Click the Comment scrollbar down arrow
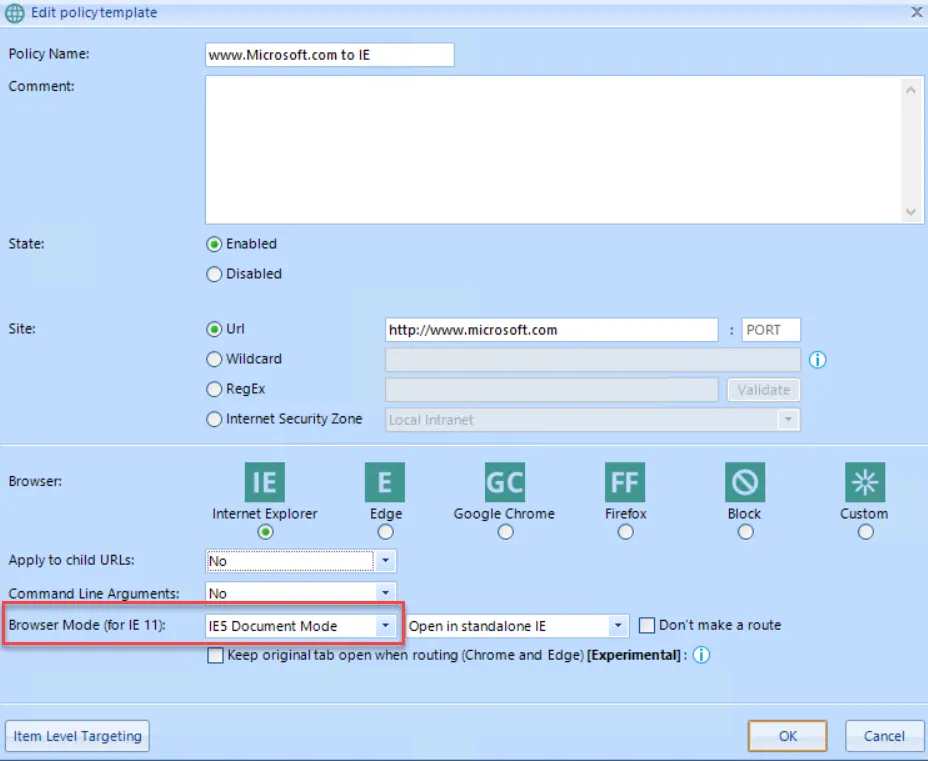928x761 pixels. 911,212
